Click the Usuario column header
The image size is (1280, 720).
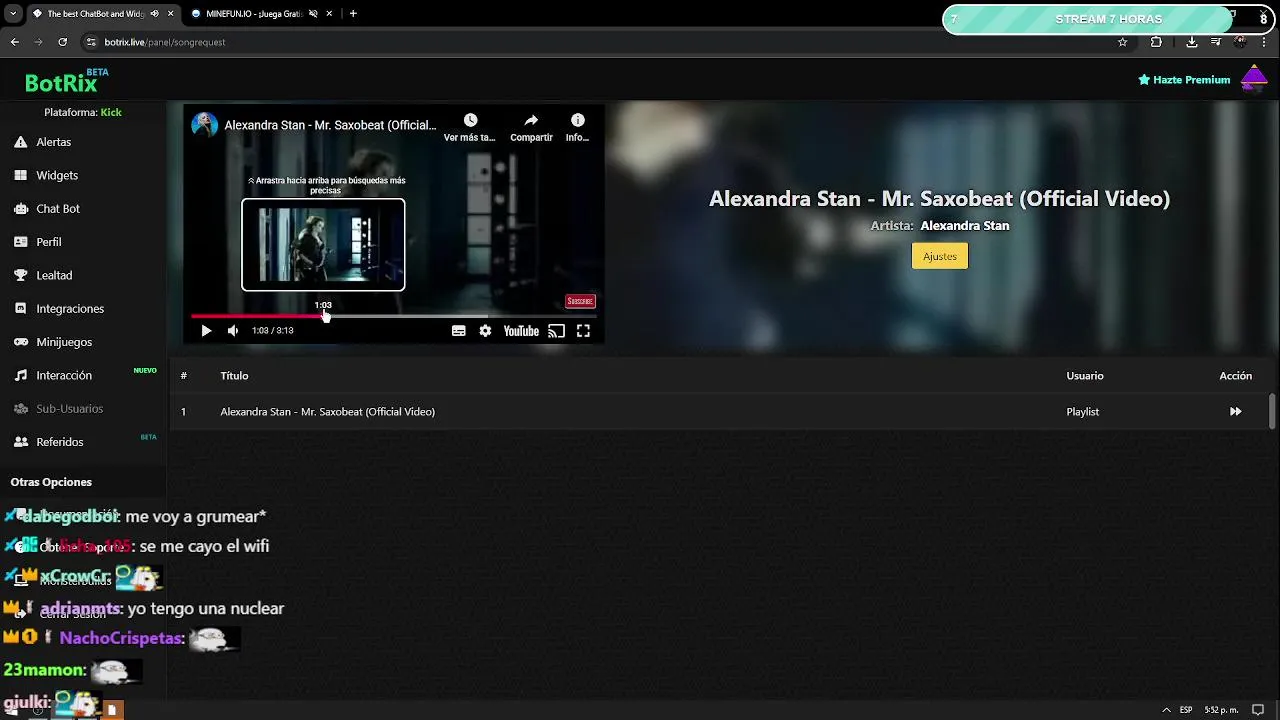[1085, 376]
